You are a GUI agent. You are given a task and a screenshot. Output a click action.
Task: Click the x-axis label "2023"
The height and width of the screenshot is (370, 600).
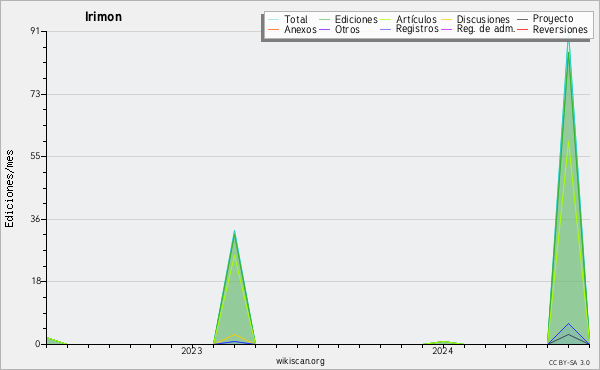tap(192, 351)
